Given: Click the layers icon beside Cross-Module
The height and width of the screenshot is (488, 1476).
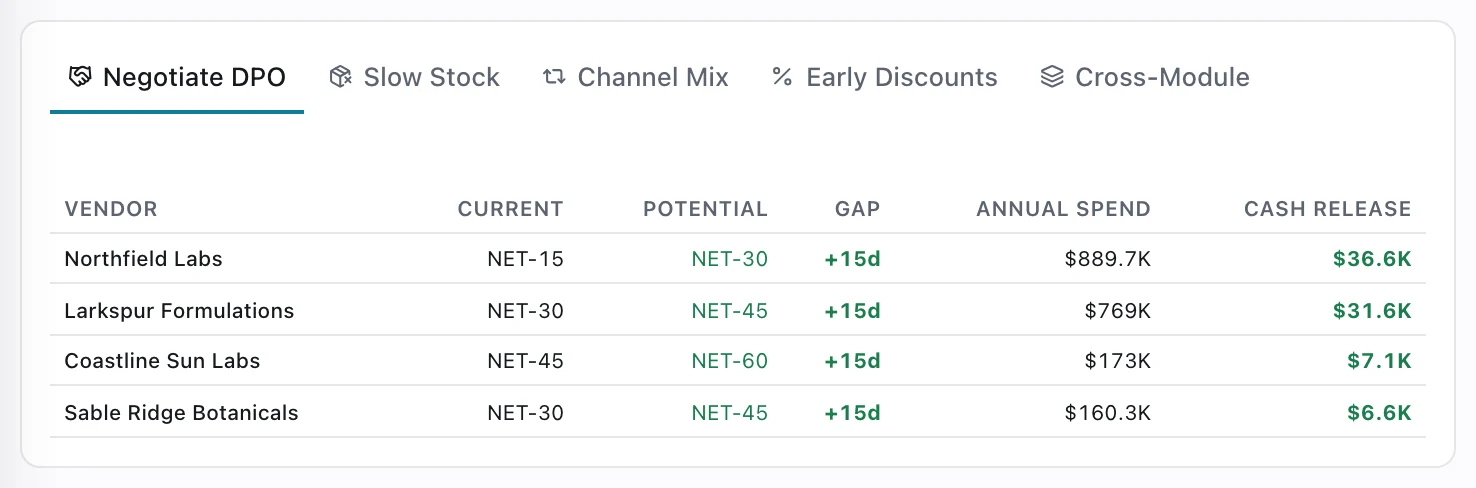Looking at the screenshot, I should coord(1051,77).
